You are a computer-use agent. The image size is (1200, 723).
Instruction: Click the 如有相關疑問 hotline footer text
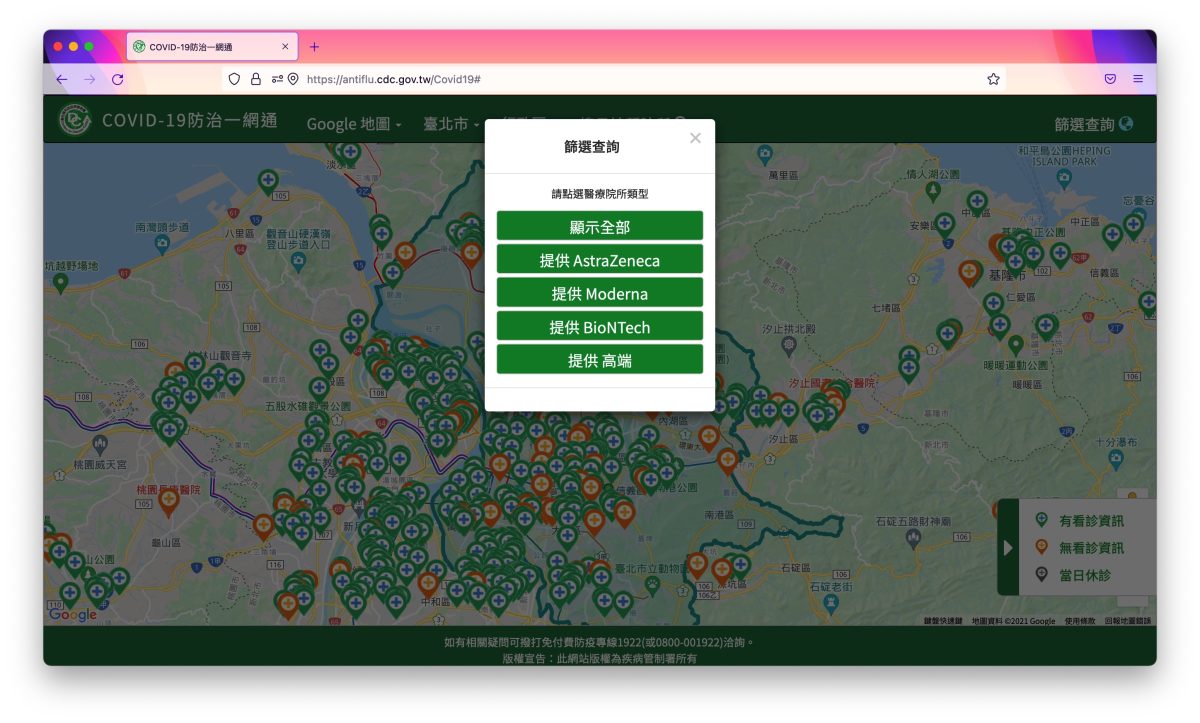599,642
